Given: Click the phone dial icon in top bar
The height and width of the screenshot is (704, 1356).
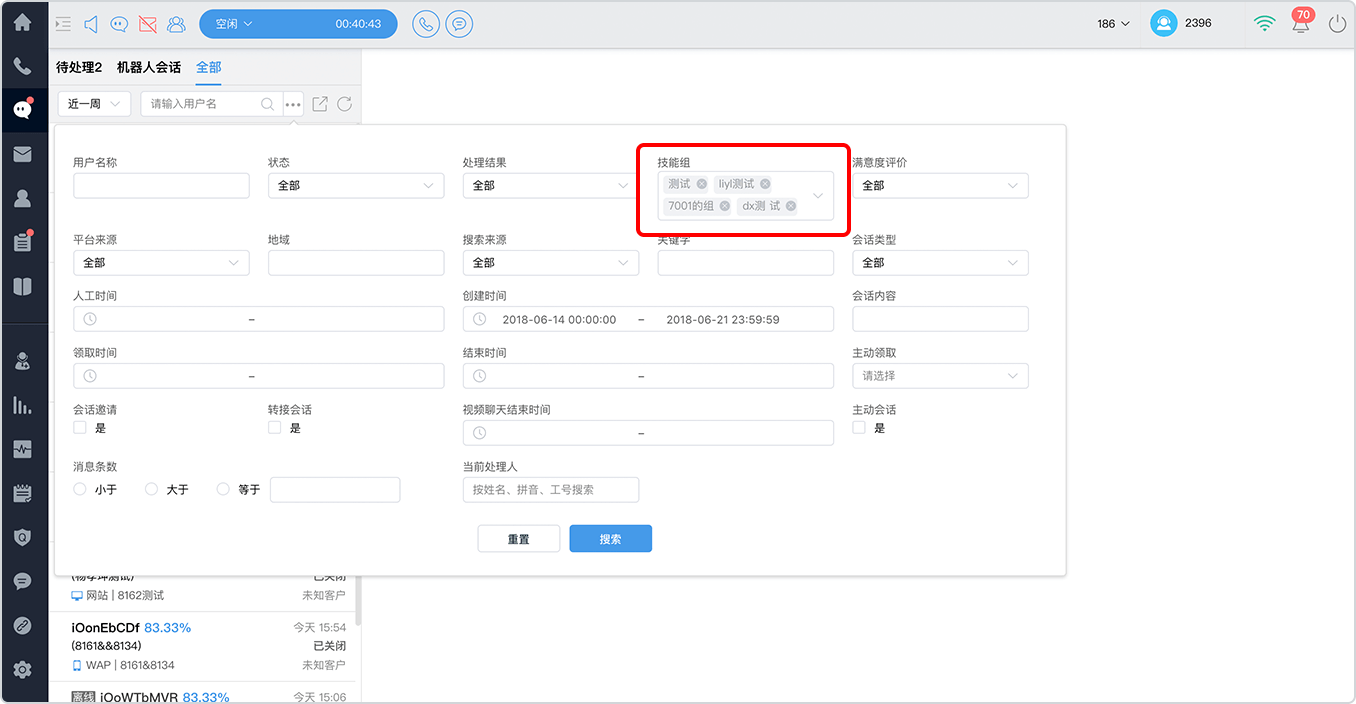Looking at the screenshot, I should click(x=426, y=24).
